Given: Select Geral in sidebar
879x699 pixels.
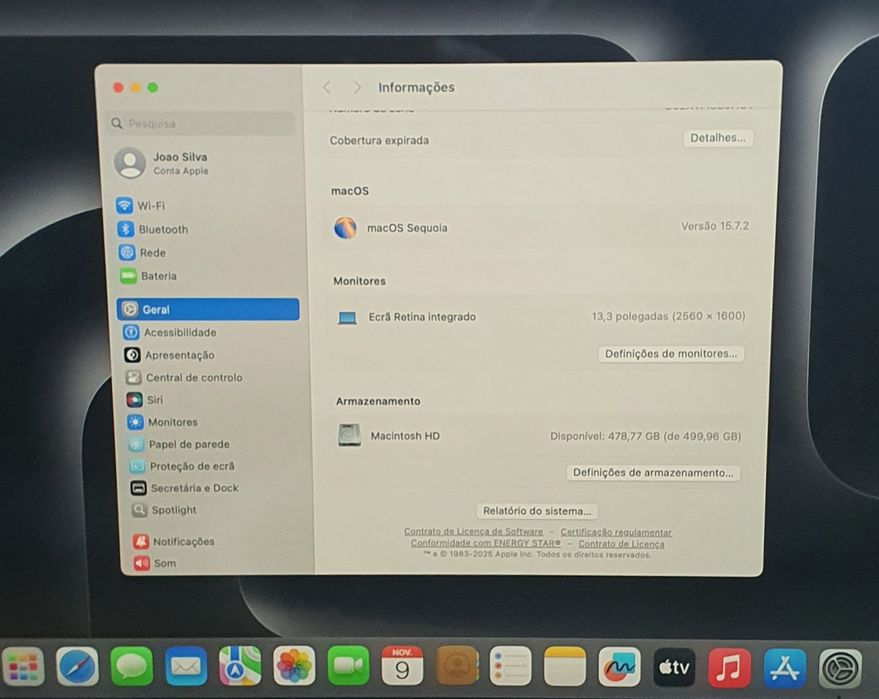Looking at the screenshot, I should point(208,309).
